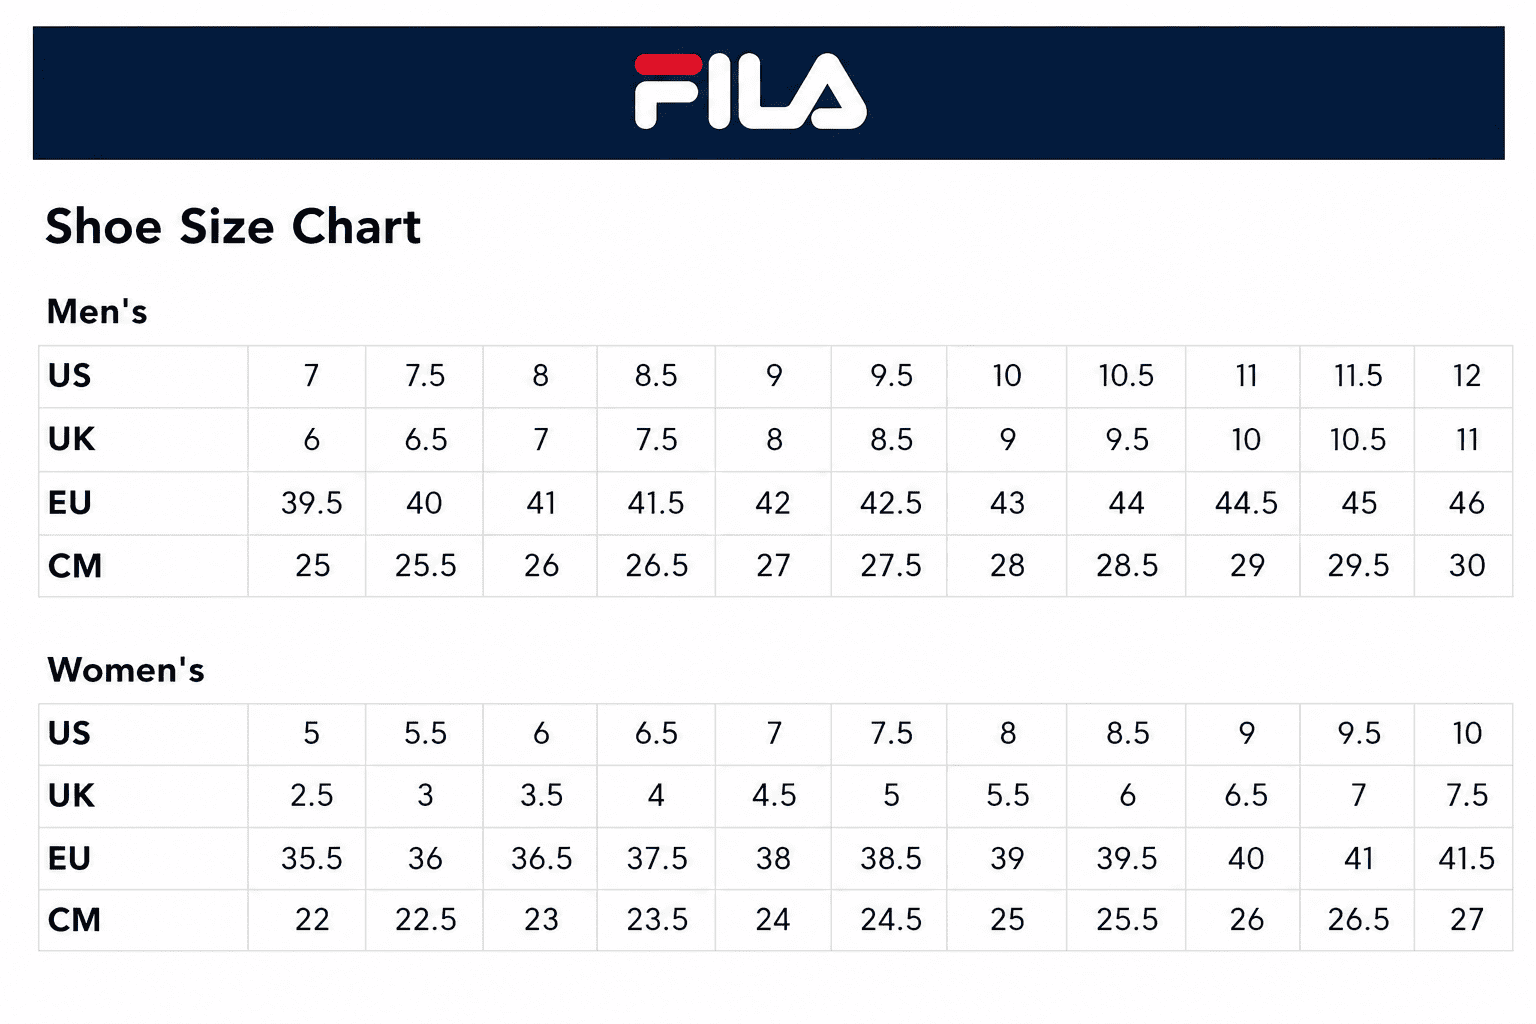The height and width of the screenshot is (1024, 1536).
Task: Click men's UK size 6.5 cell
Action: coord(425,439)
